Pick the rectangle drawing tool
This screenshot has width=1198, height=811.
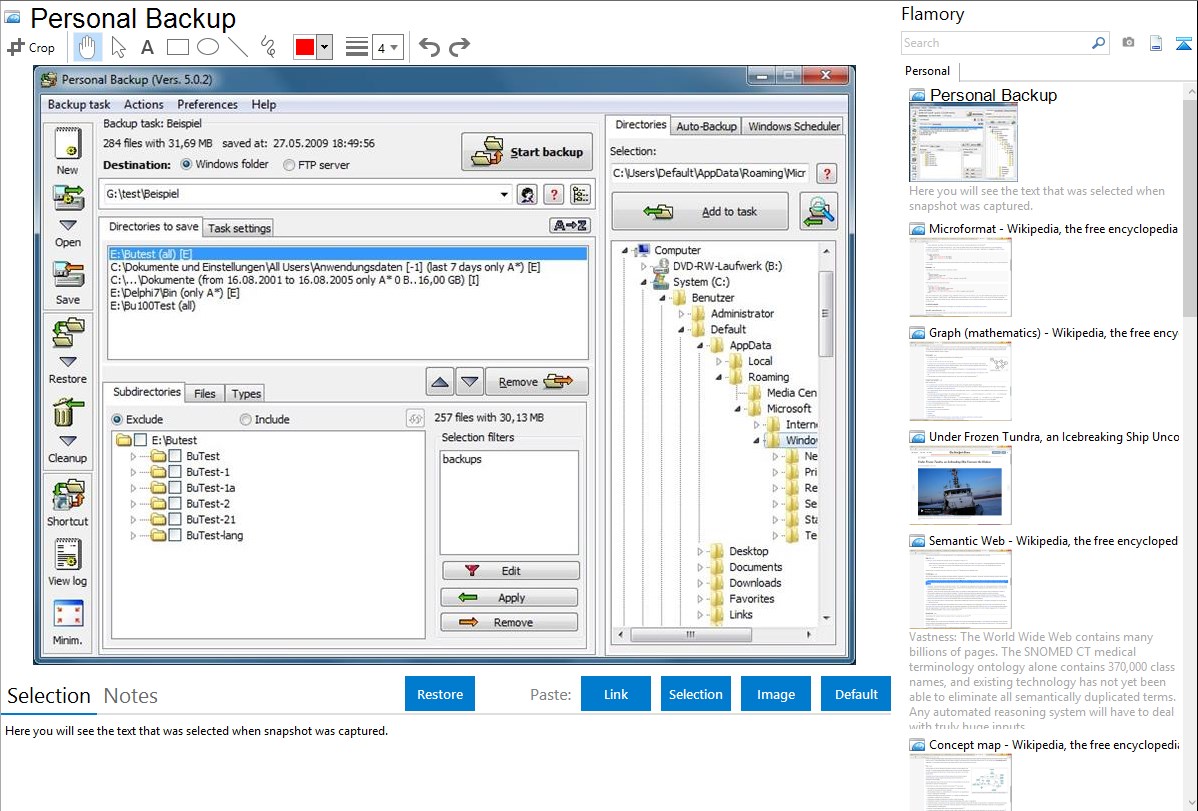pos(177,47)
